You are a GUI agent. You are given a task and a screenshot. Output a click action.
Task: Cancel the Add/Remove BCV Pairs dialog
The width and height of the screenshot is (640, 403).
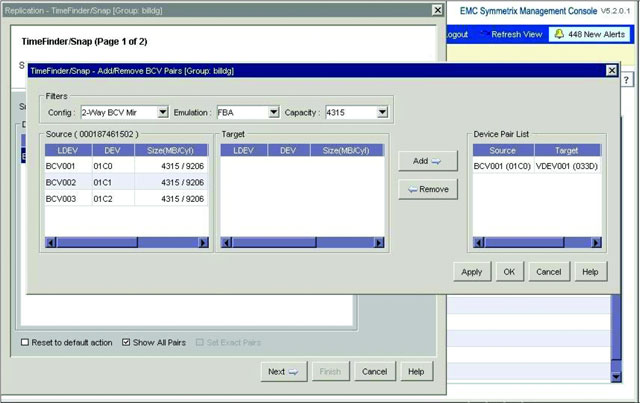pyautogui.click(x=549, y=272)
